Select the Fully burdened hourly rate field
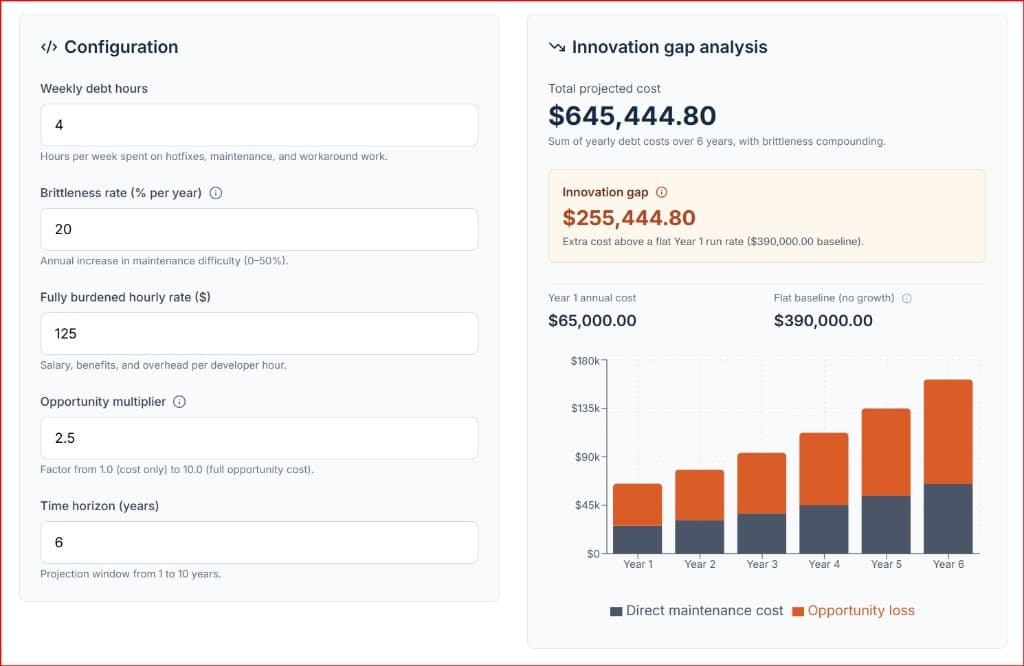This screenshot has width=1024, height=666. point(259,334)
